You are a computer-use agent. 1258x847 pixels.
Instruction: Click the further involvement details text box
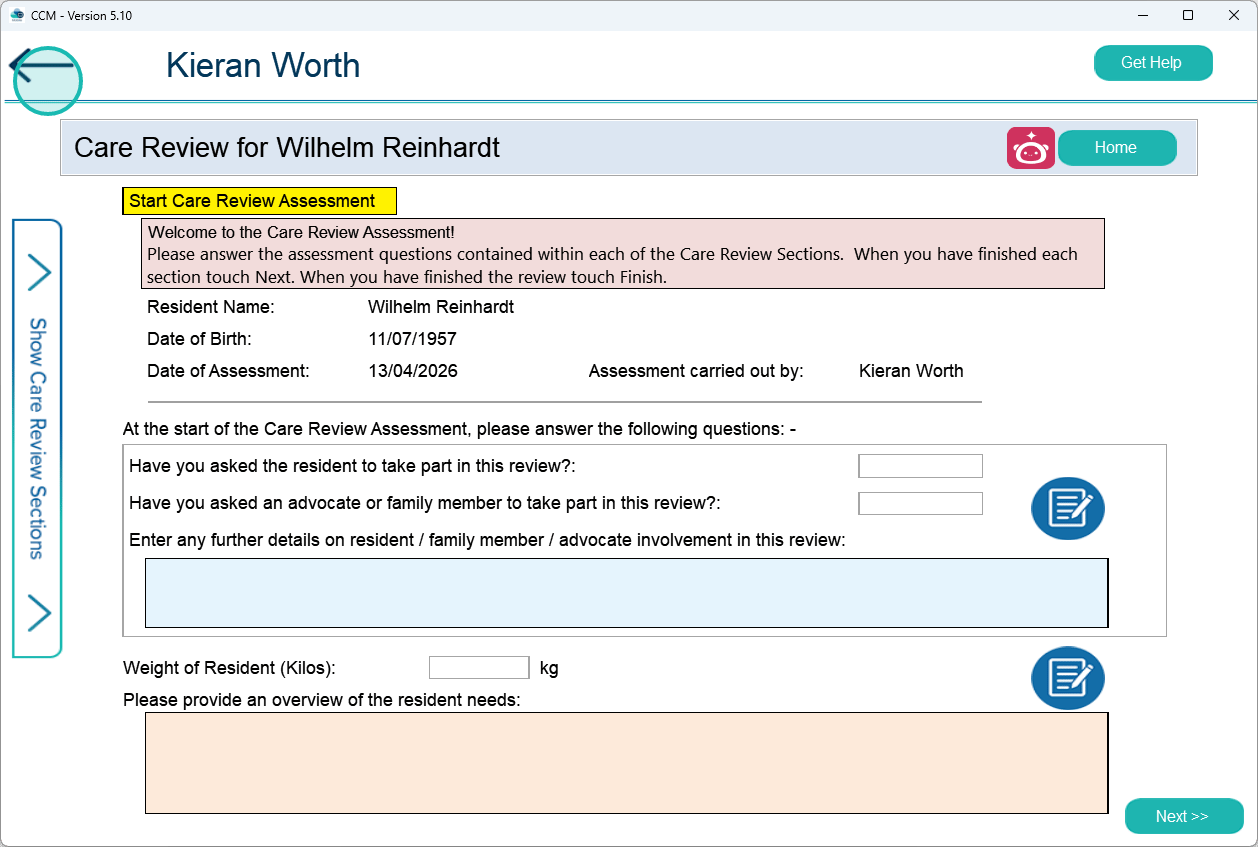pos(626,593)
